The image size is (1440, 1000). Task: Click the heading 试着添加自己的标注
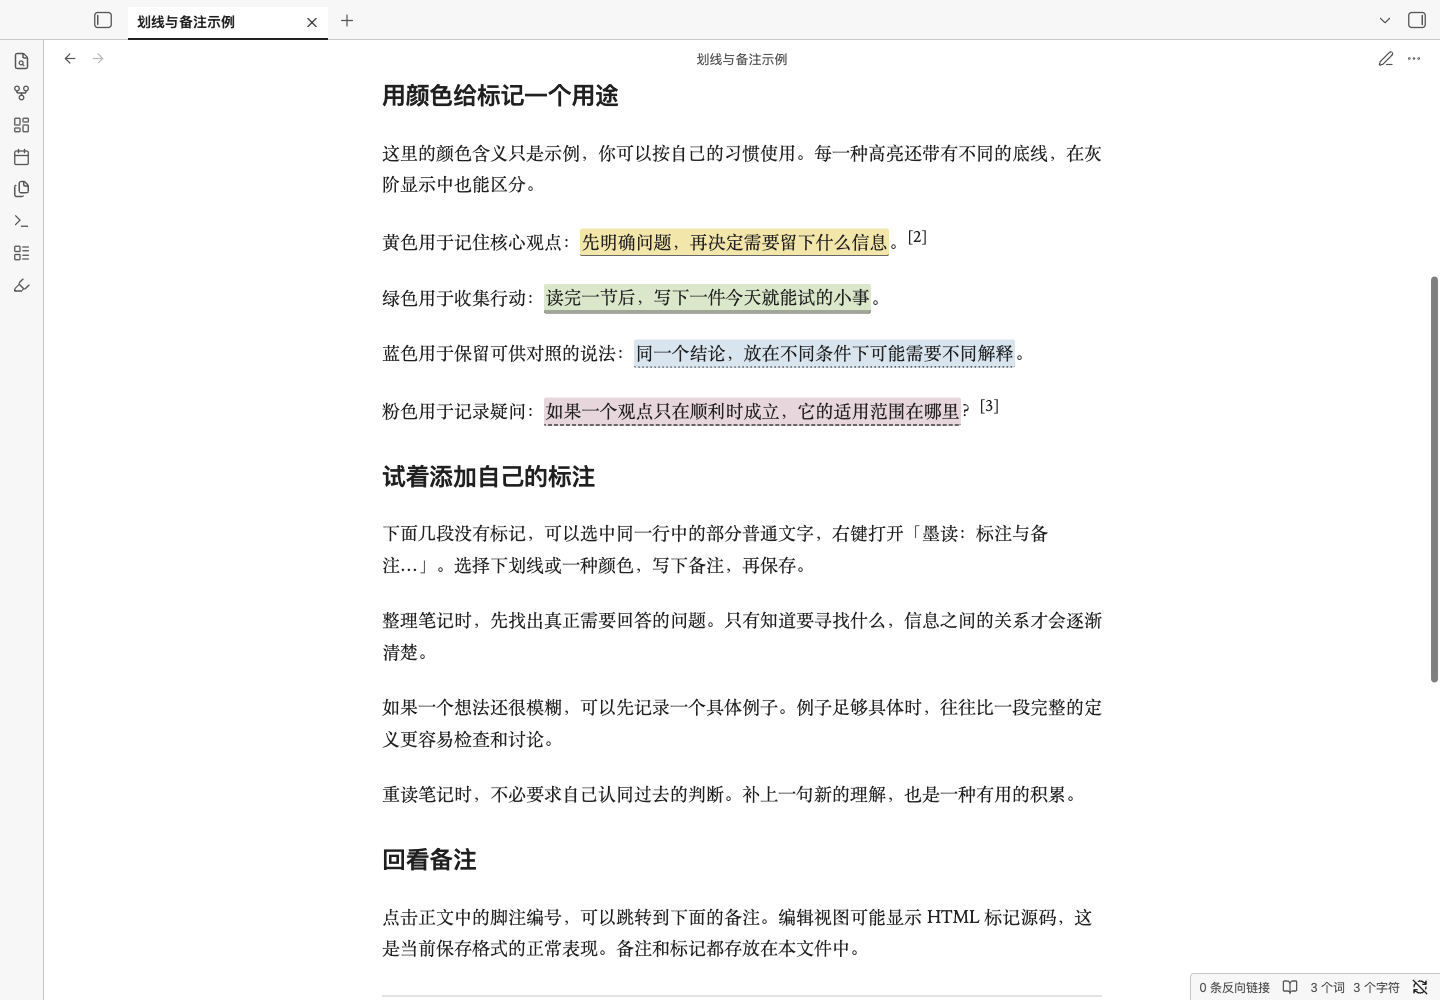(x=488, y=477)
